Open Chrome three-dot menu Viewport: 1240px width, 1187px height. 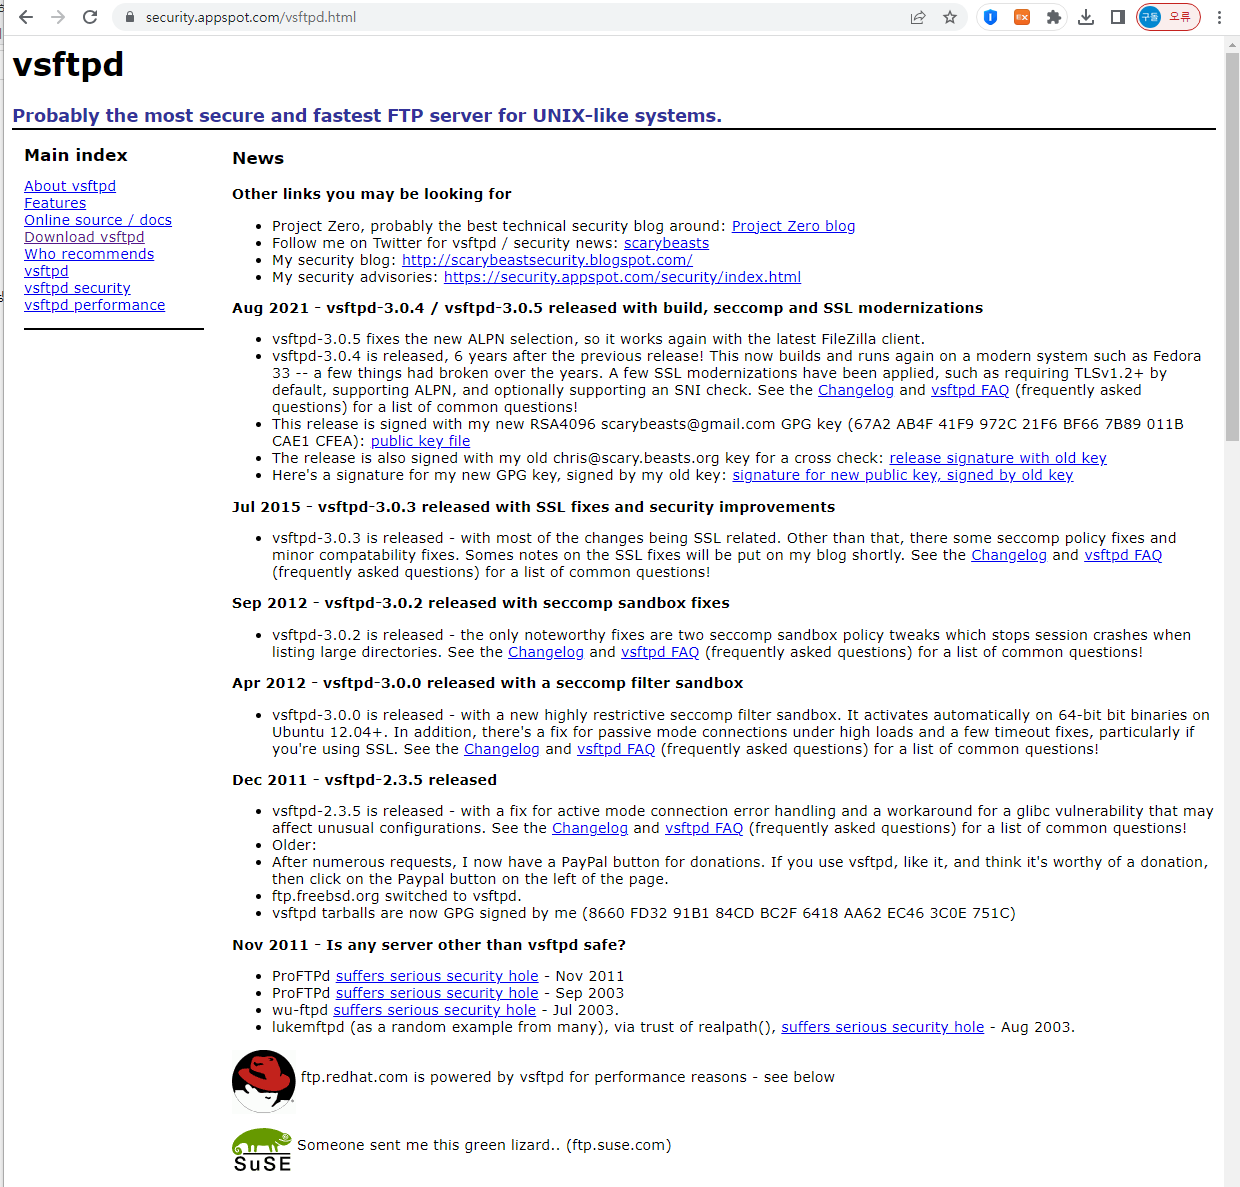[x=1219, y=17]
